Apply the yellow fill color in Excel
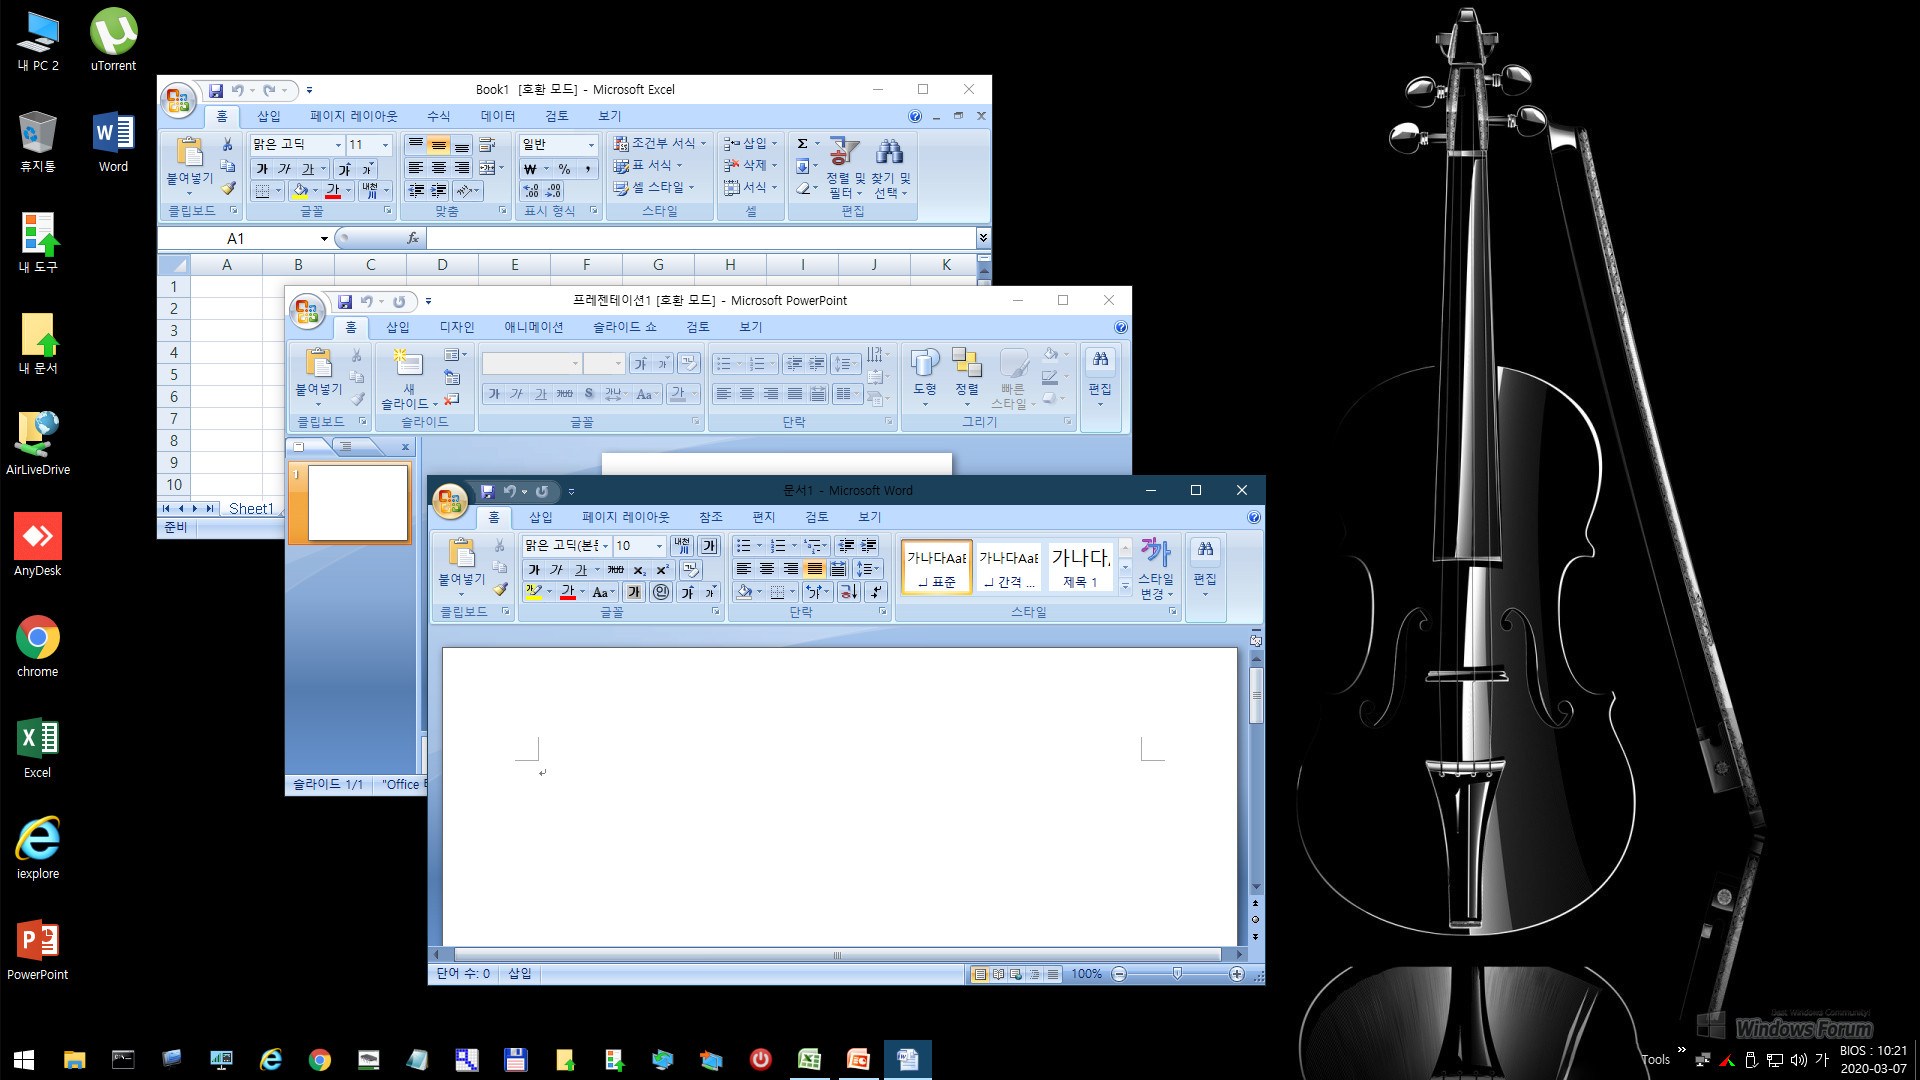This screenshot has height=1080, width=1920. click(300, 191)
